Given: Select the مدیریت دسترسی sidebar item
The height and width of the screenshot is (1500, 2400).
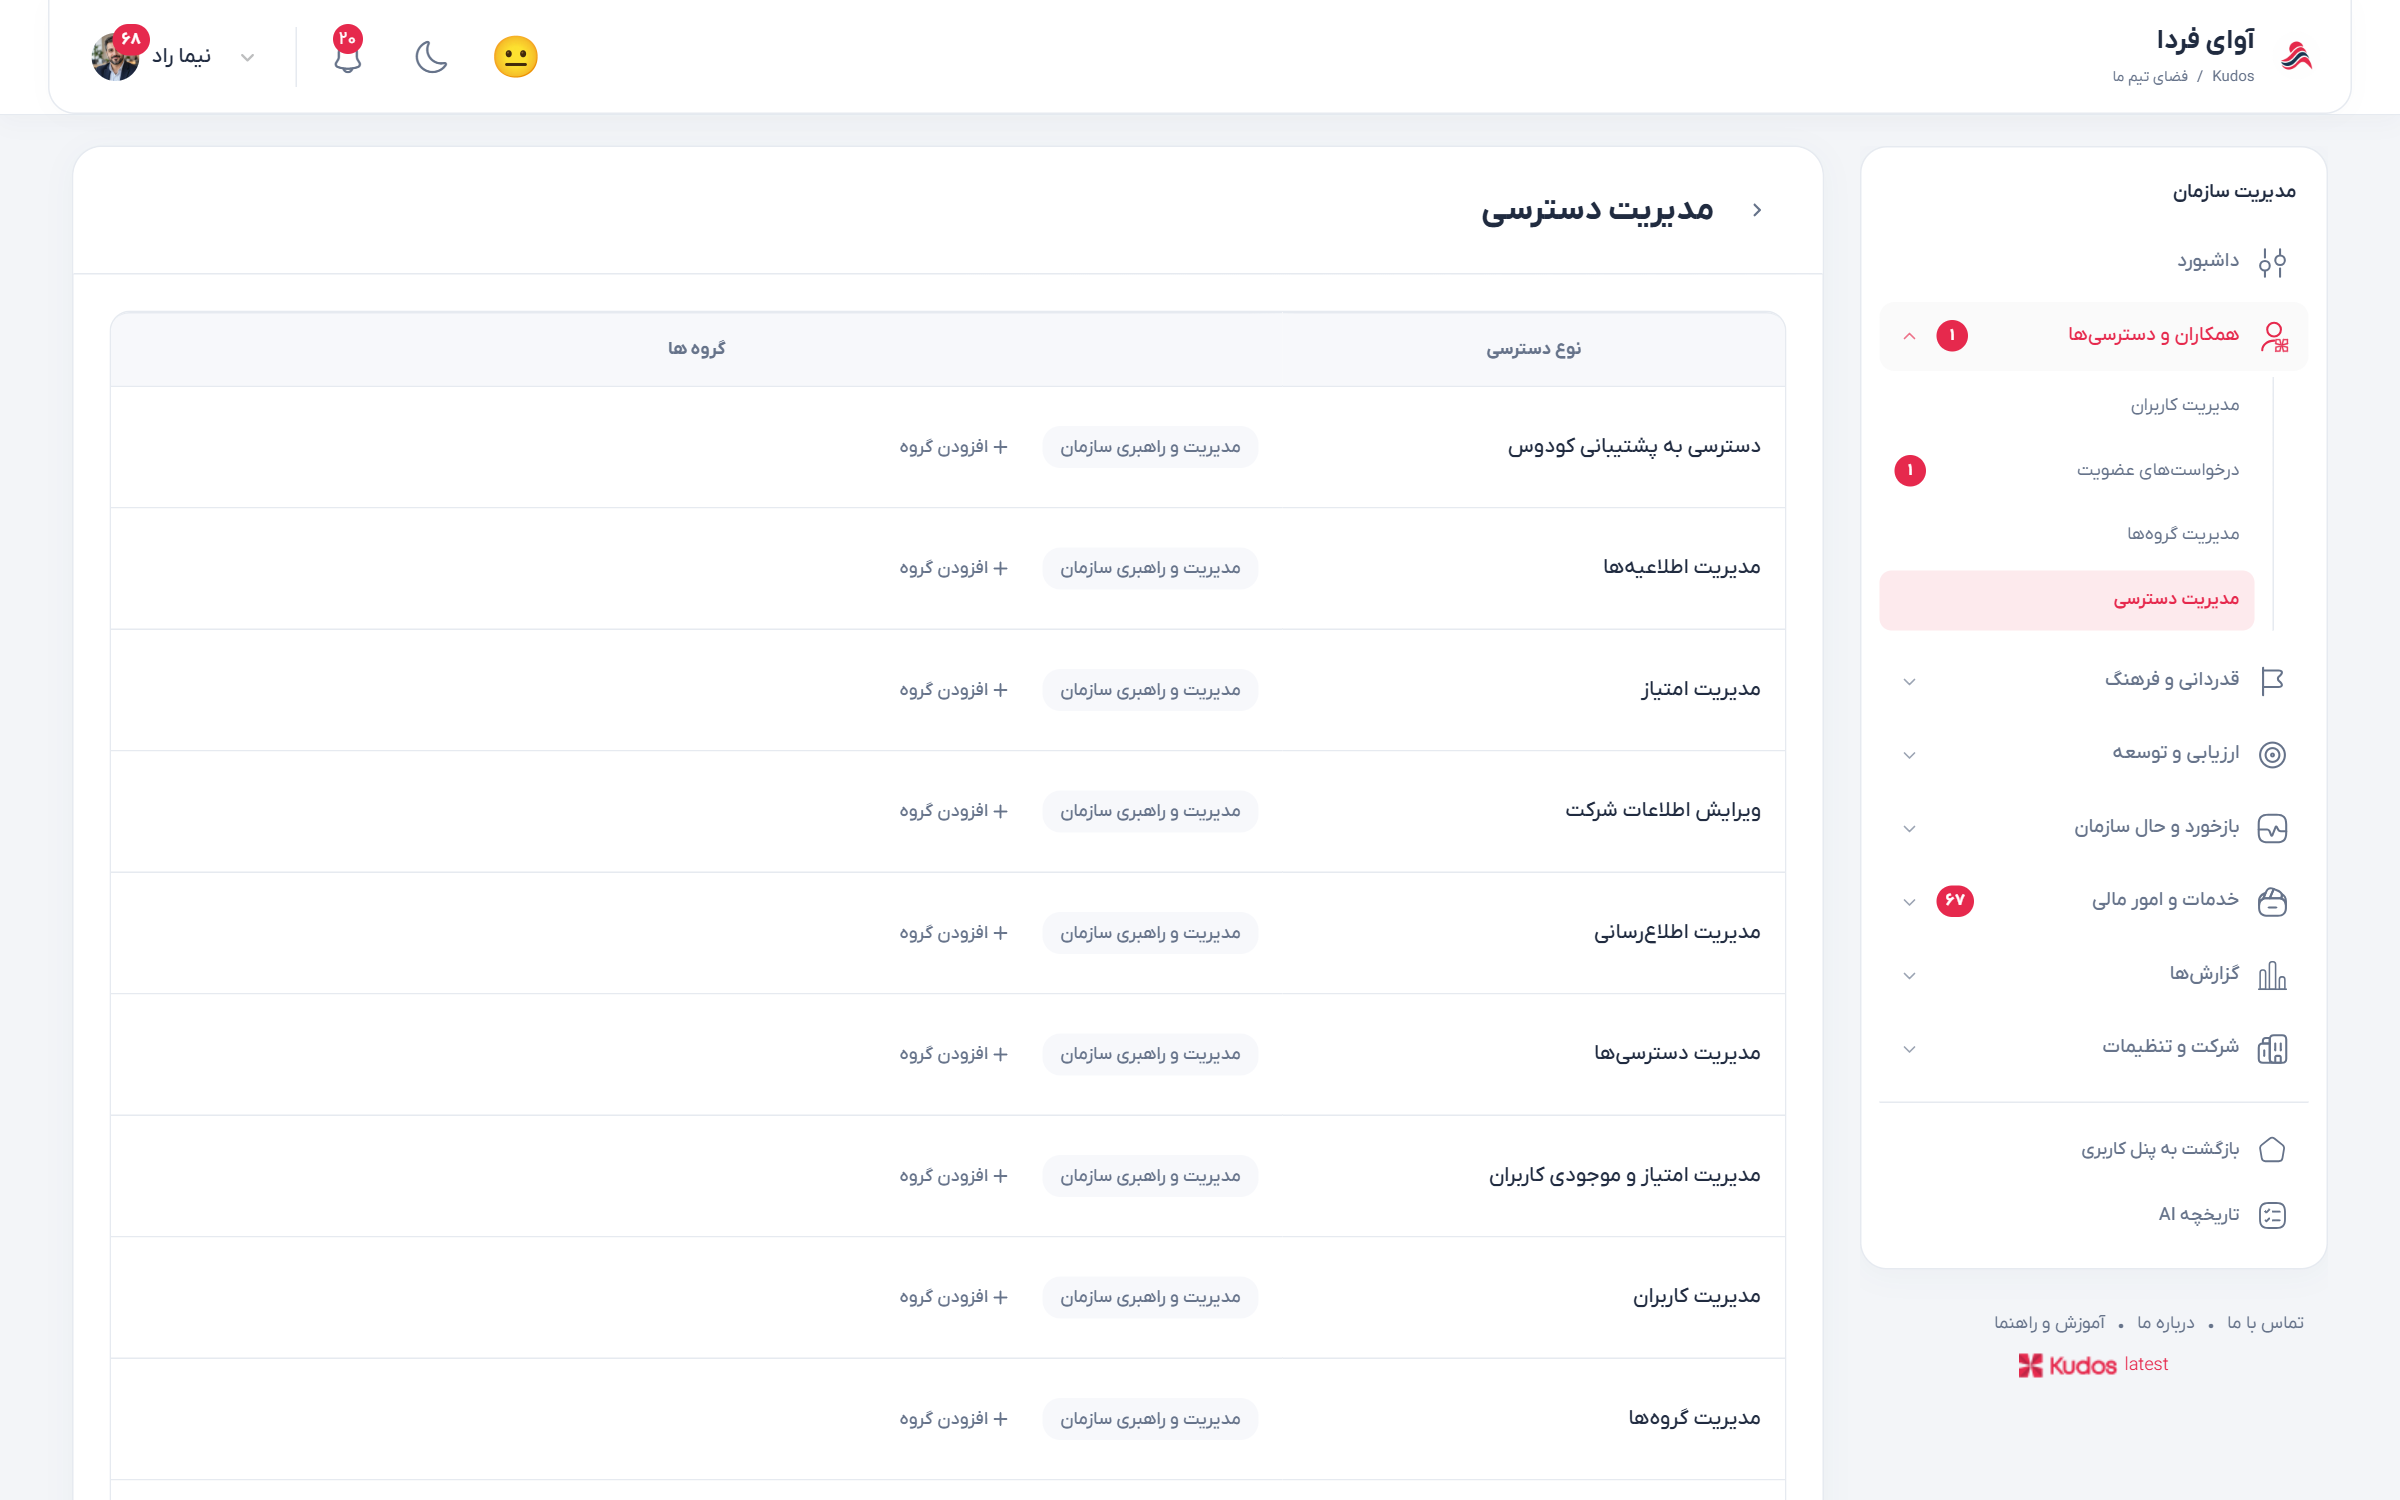Looking at the screenshot, I should pyautogui.click(x=2066, y=600).
